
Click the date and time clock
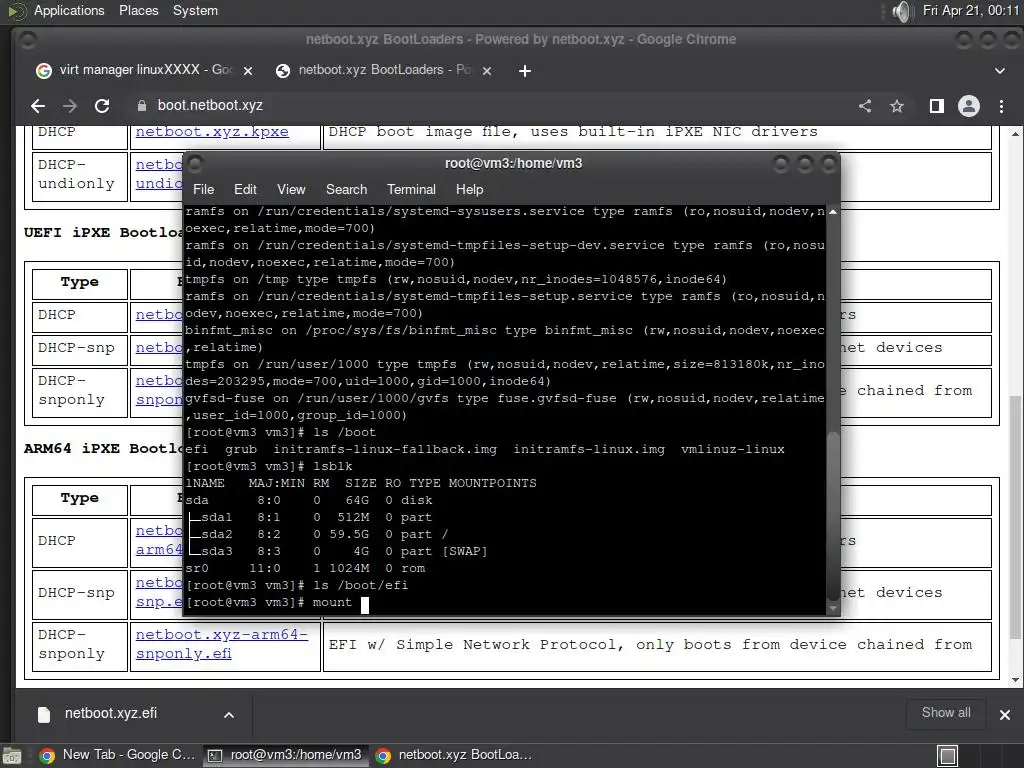(x=970, y=10)
